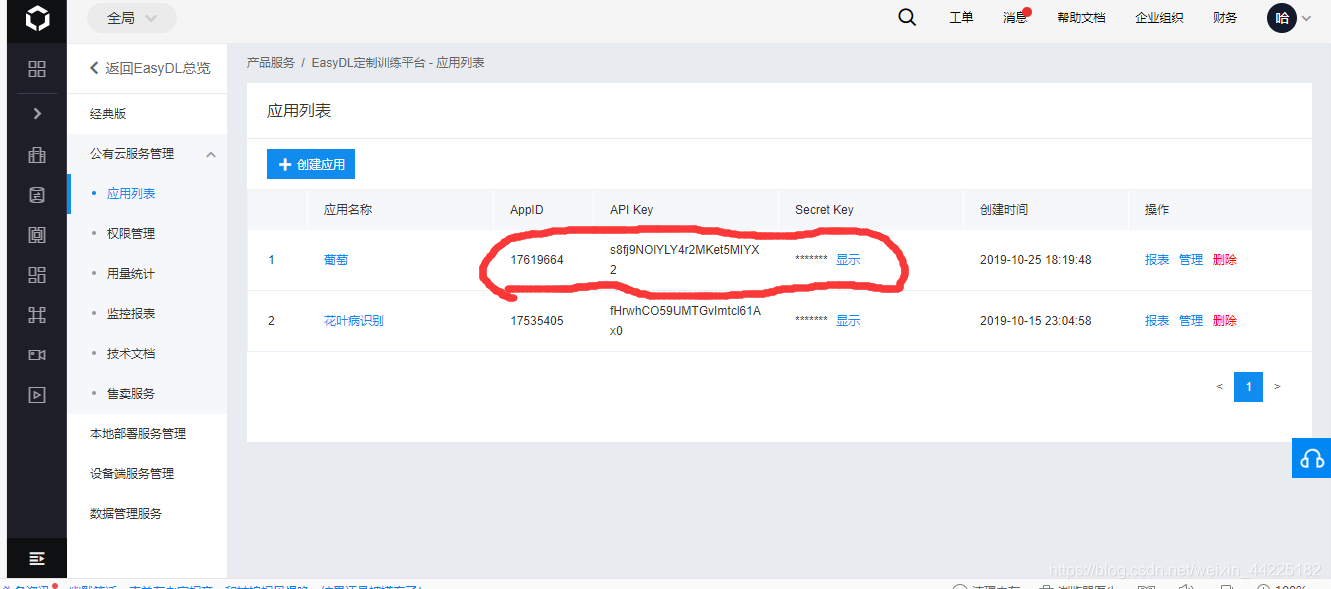Viewport: 1331px width, 589px height.
Task: Click the document-with-arrows icon in dark sidebar
Action: [x=37, y=195]
